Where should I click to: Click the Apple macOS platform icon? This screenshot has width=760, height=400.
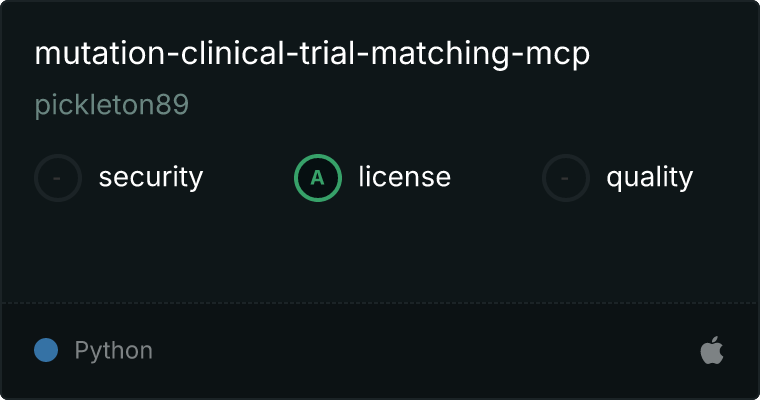(712, 350)
